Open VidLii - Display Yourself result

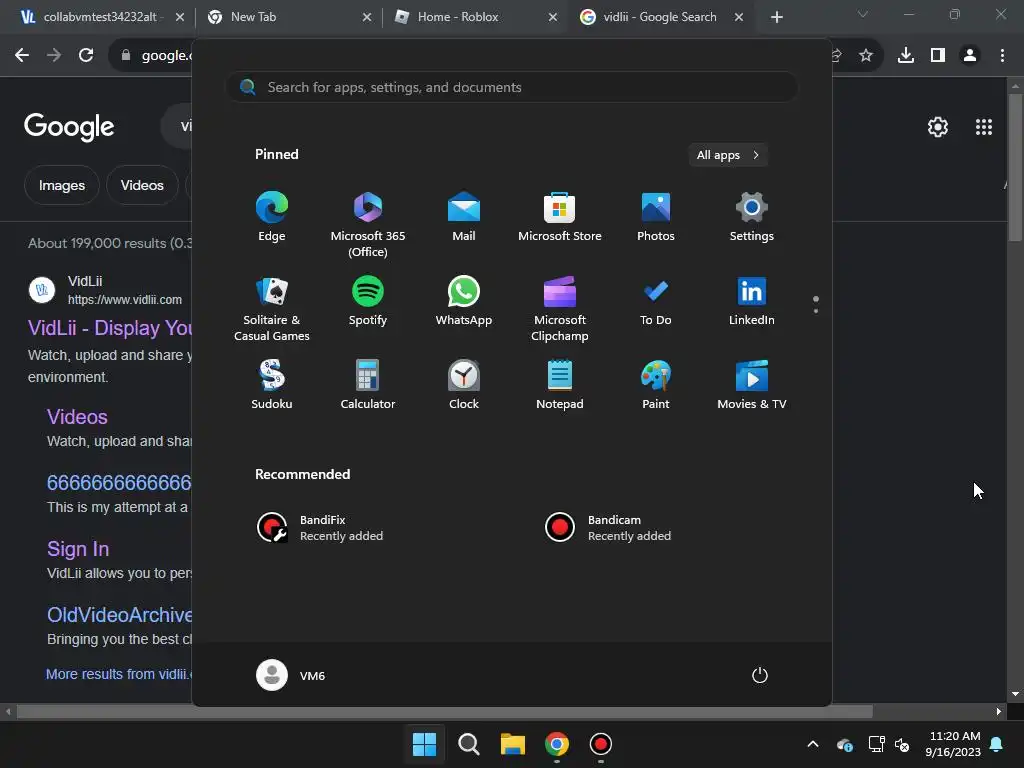coord(110,328)
